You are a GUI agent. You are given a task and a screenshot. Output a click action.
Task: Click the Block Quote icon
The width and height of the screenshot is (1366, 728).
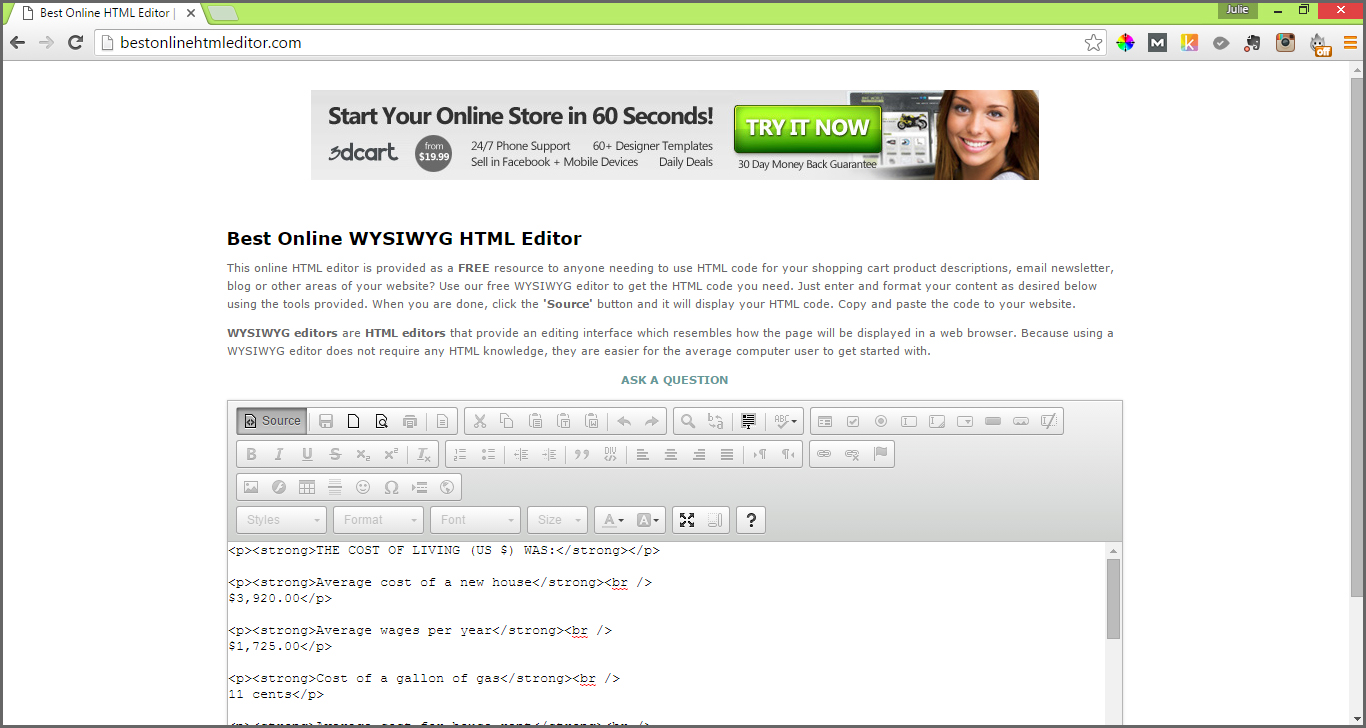point(582,454)
